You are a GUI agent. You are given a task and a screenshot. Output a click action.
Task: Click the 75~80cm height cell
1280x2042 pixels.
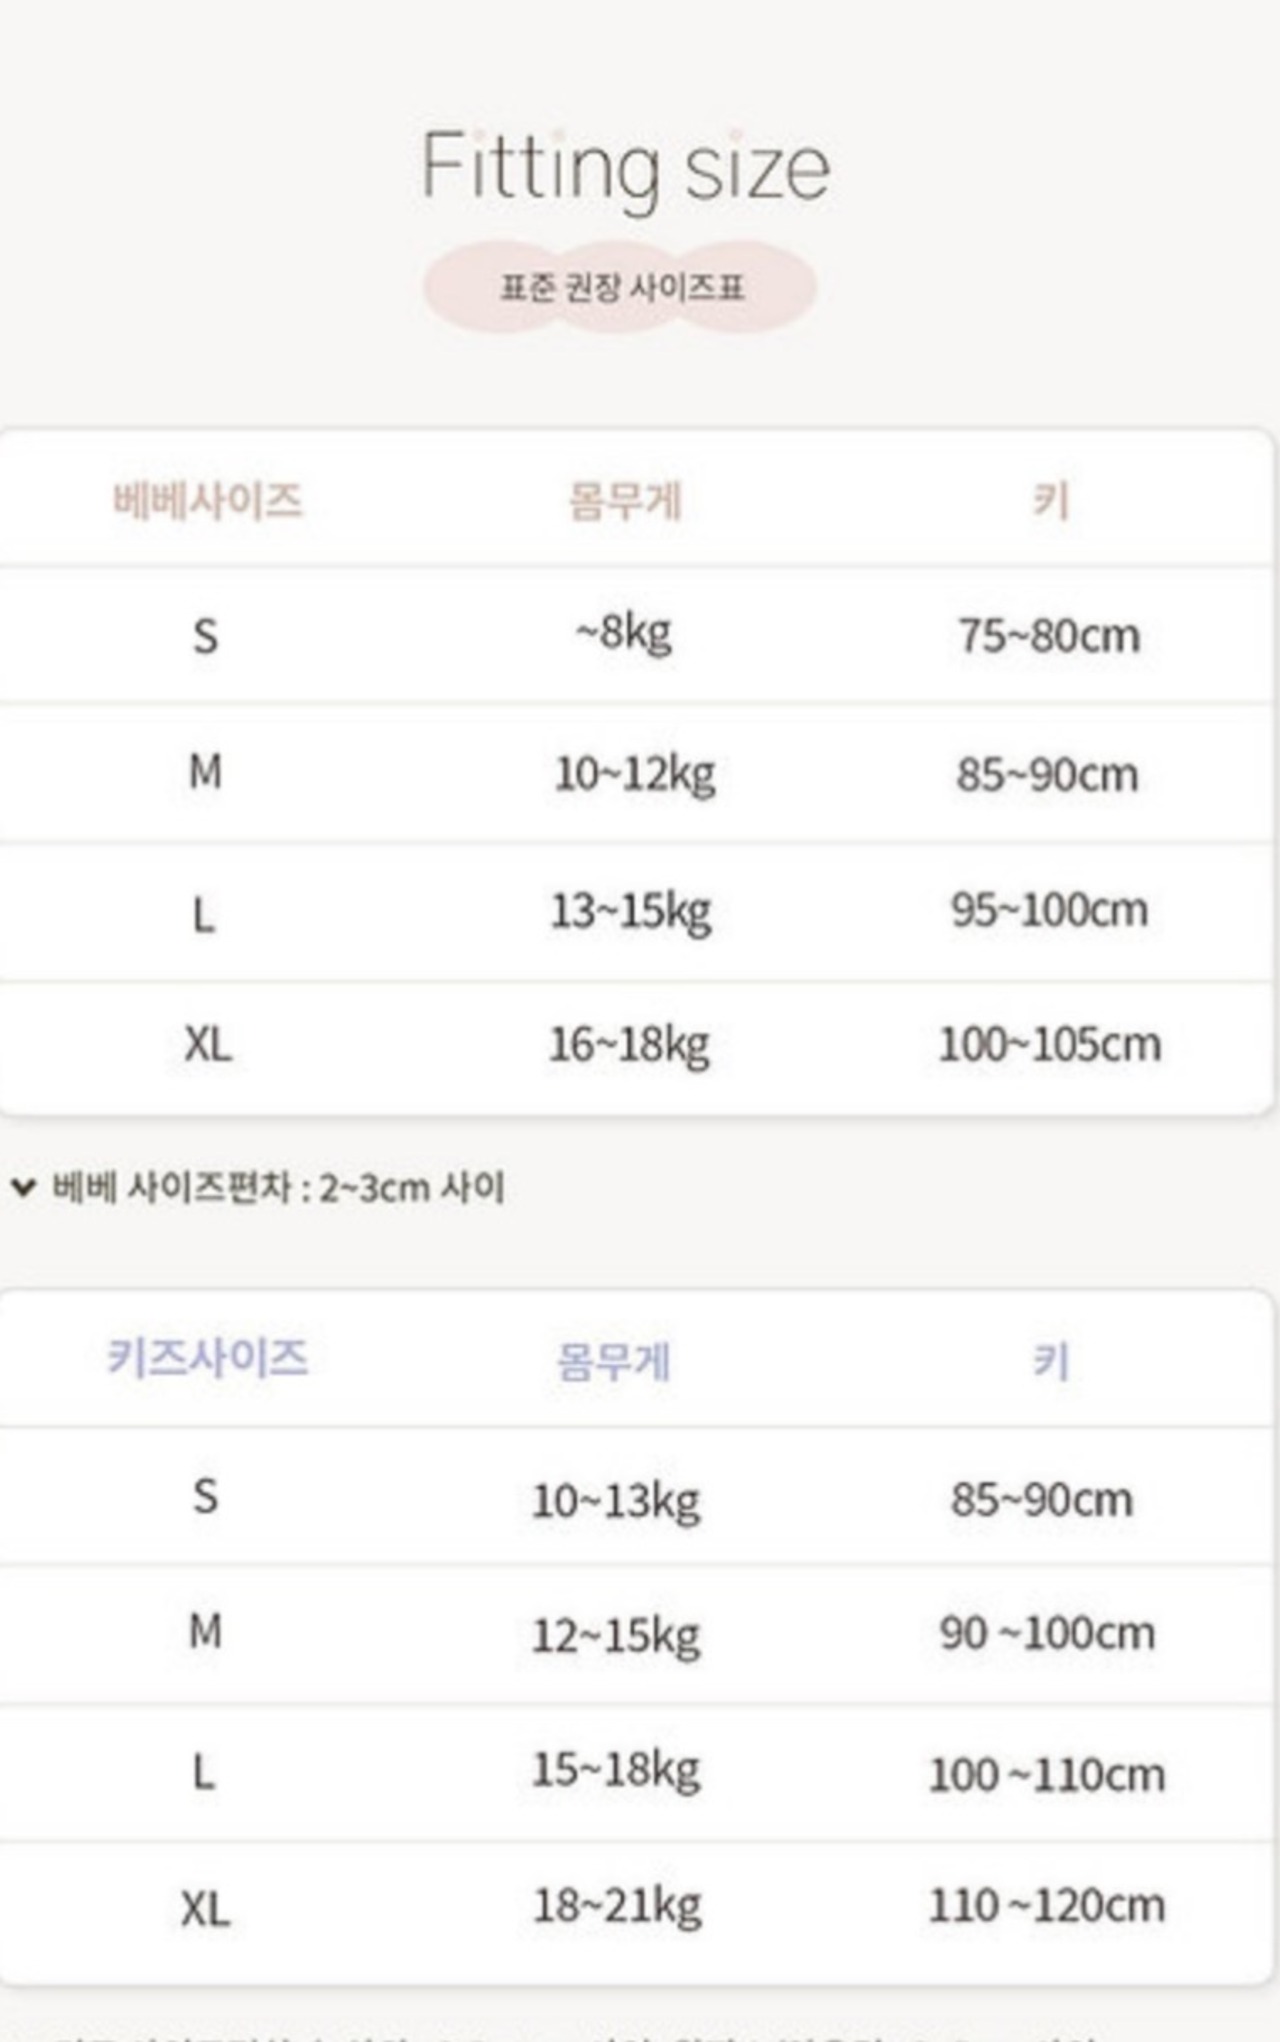point(1049,636)
